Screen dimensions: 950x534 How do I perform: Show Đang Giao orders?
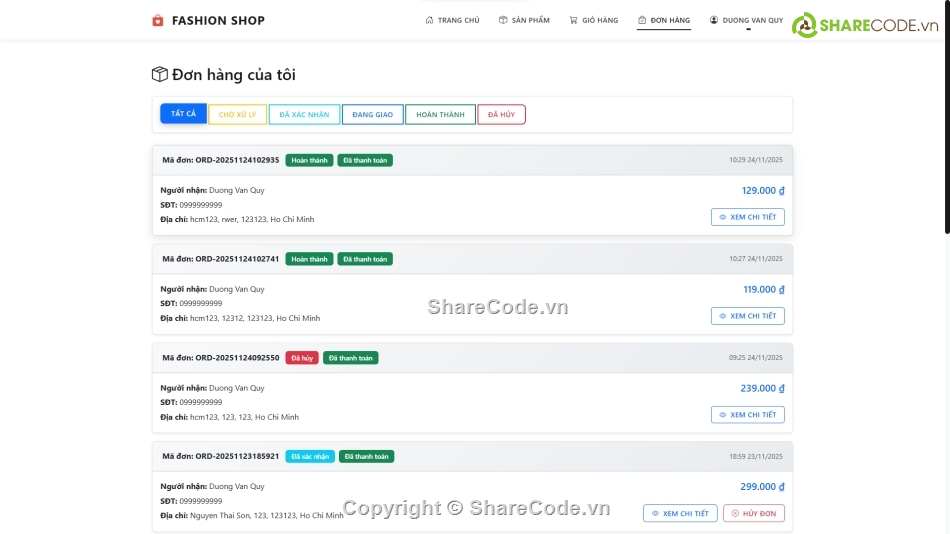[x=373, y=115]
